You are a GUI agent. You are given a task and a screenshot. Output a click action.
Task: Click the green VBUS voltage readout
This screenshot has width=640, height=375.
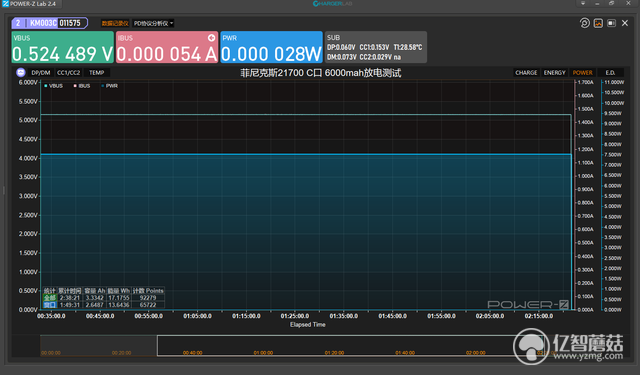tap(62, 47)
